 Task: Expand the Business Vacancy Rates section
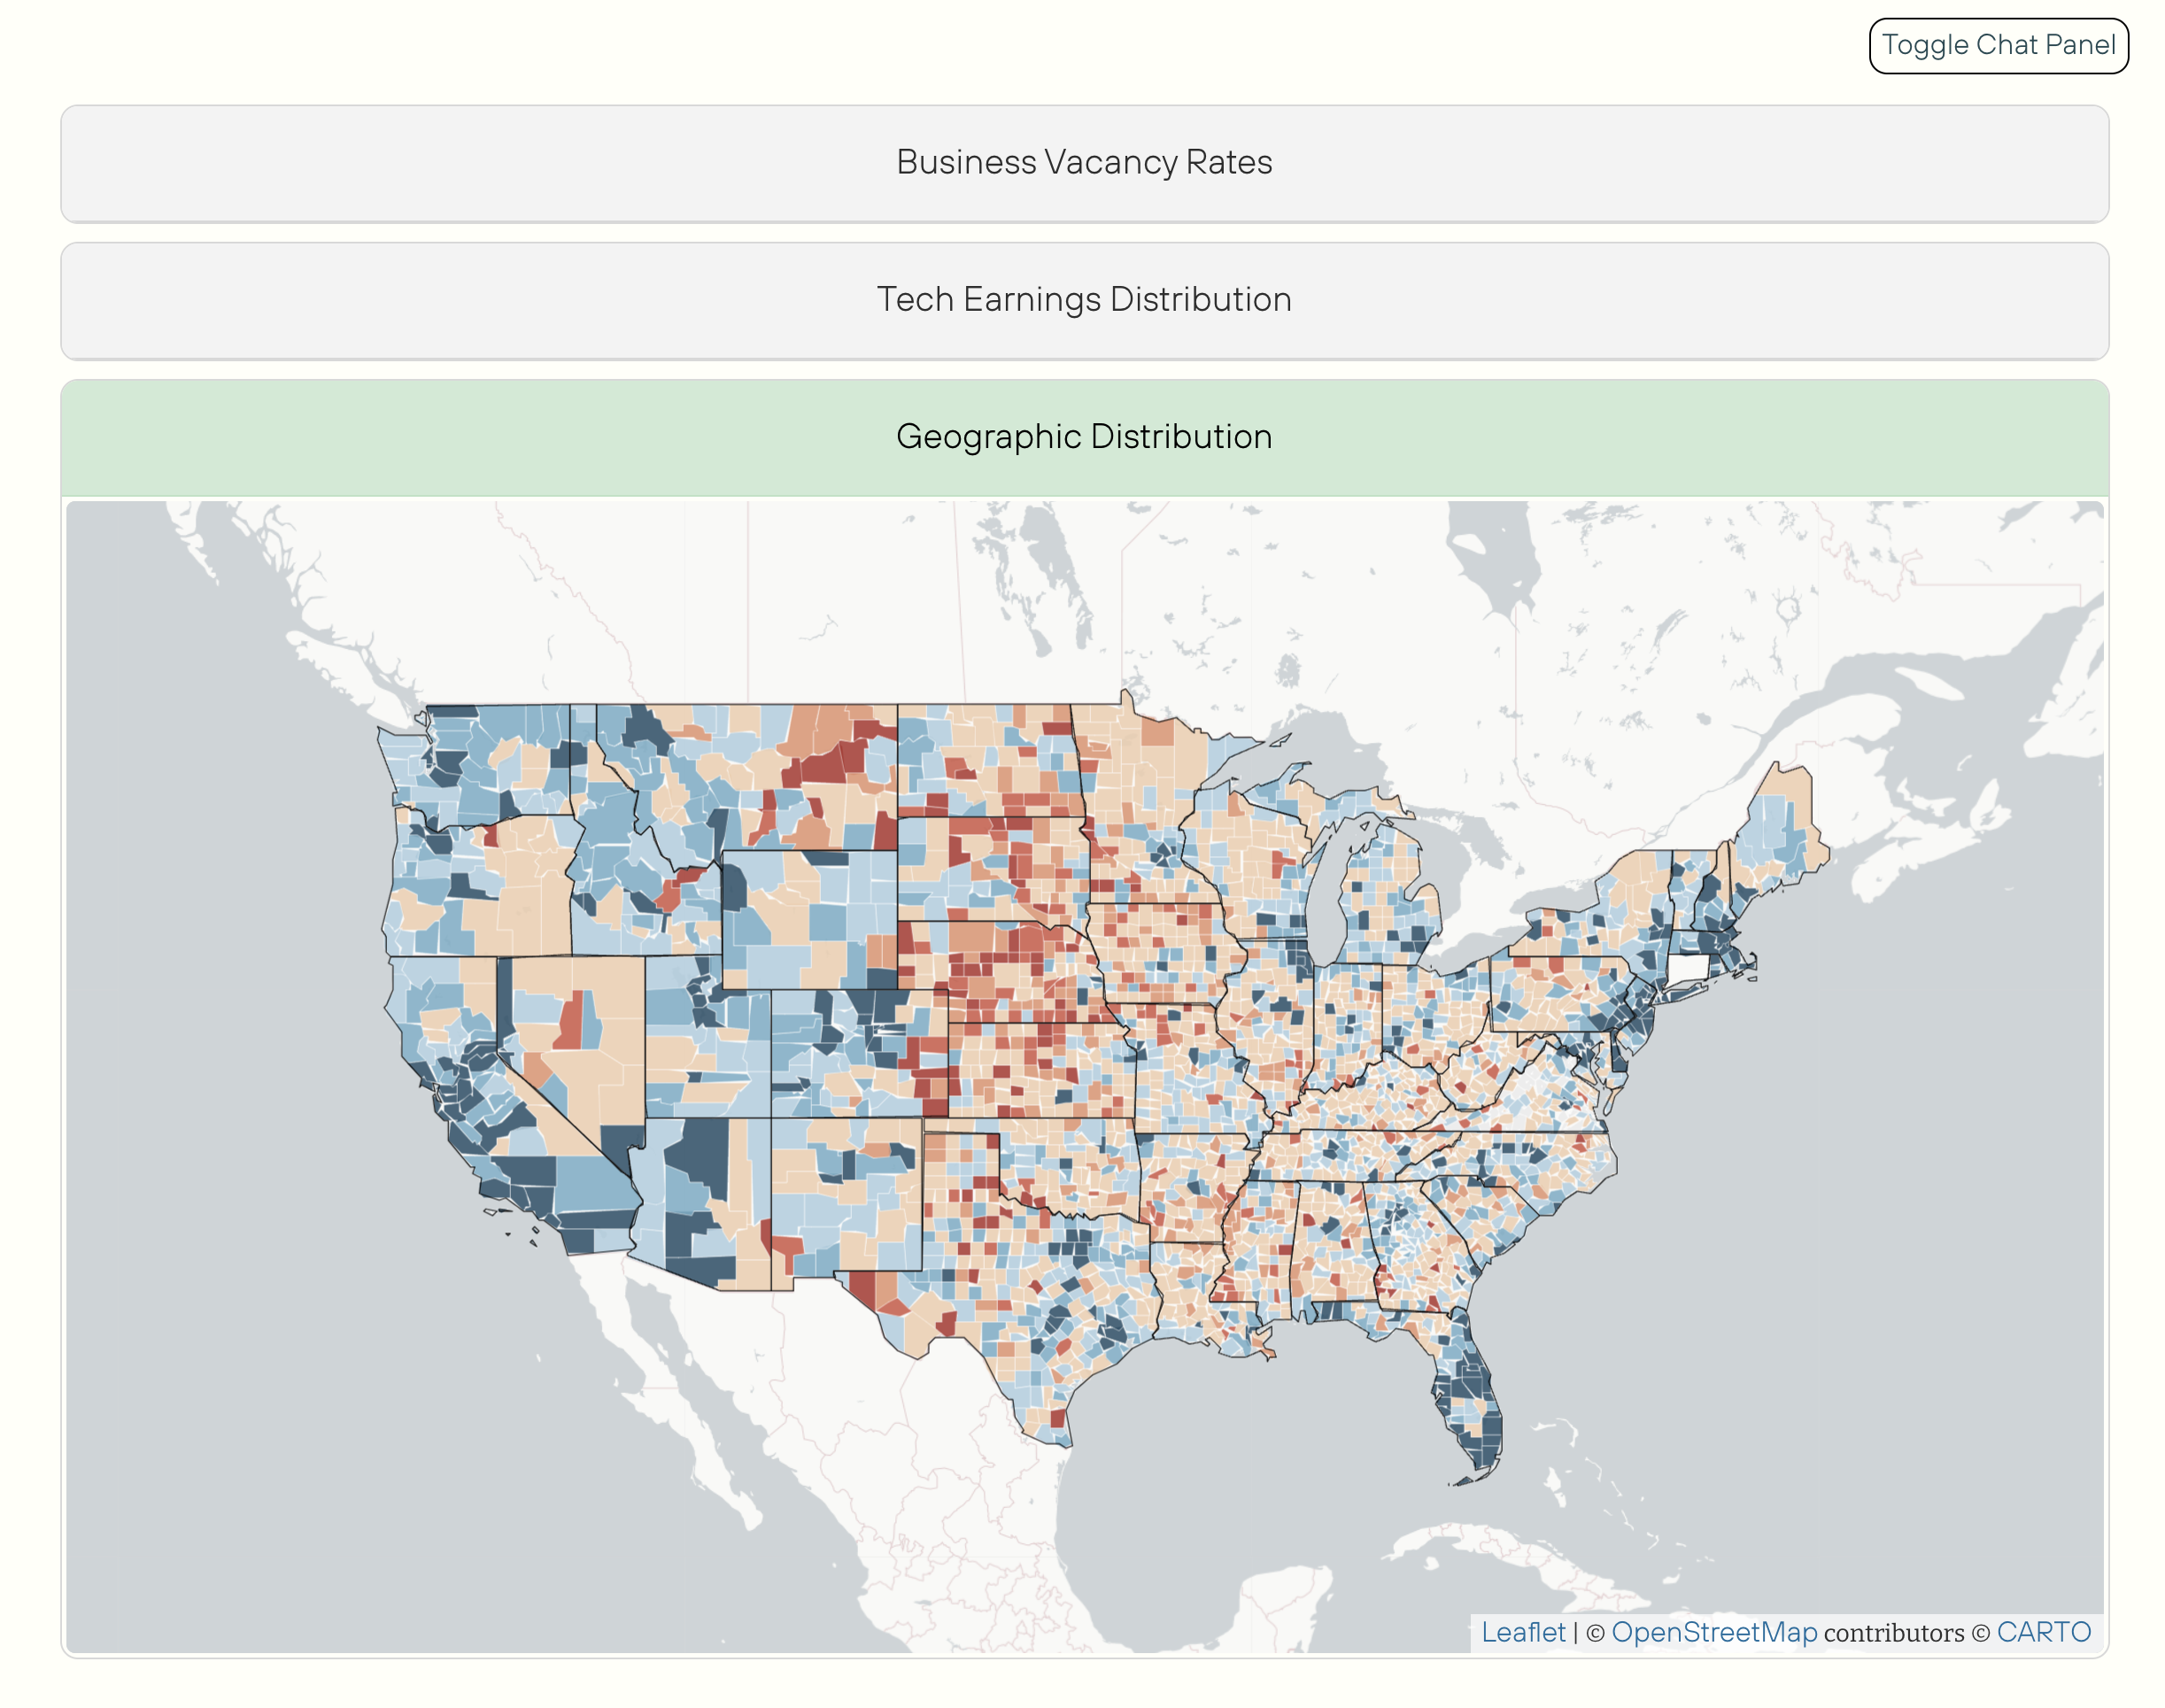click(x=1083, y=163)
